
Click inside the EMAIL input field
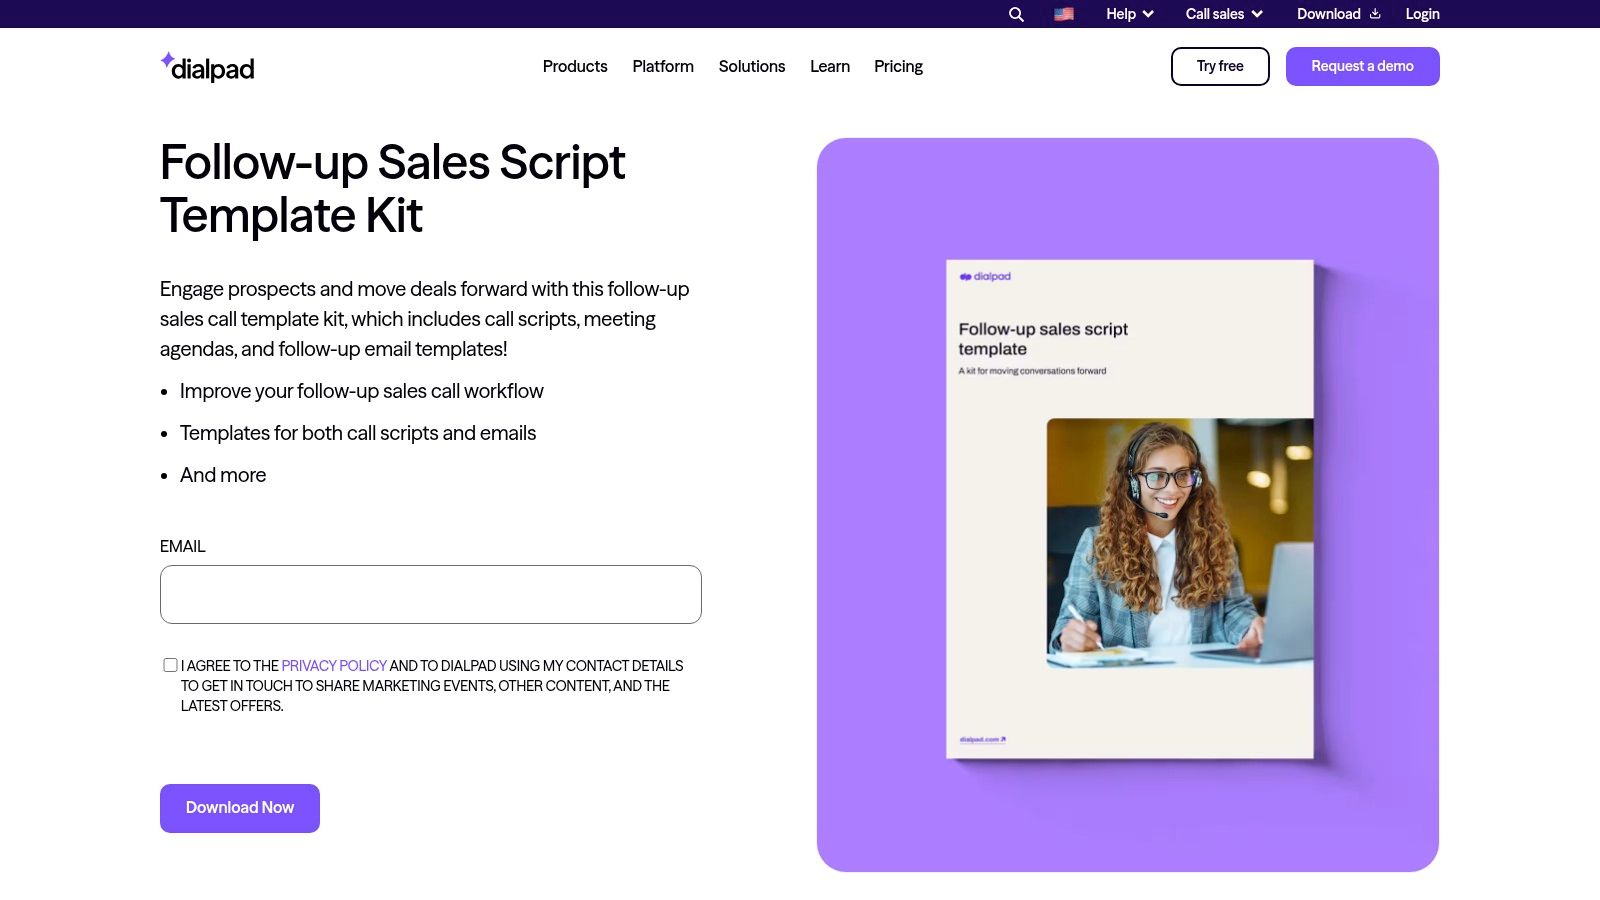pyautogui.click(x=430, y=594)
